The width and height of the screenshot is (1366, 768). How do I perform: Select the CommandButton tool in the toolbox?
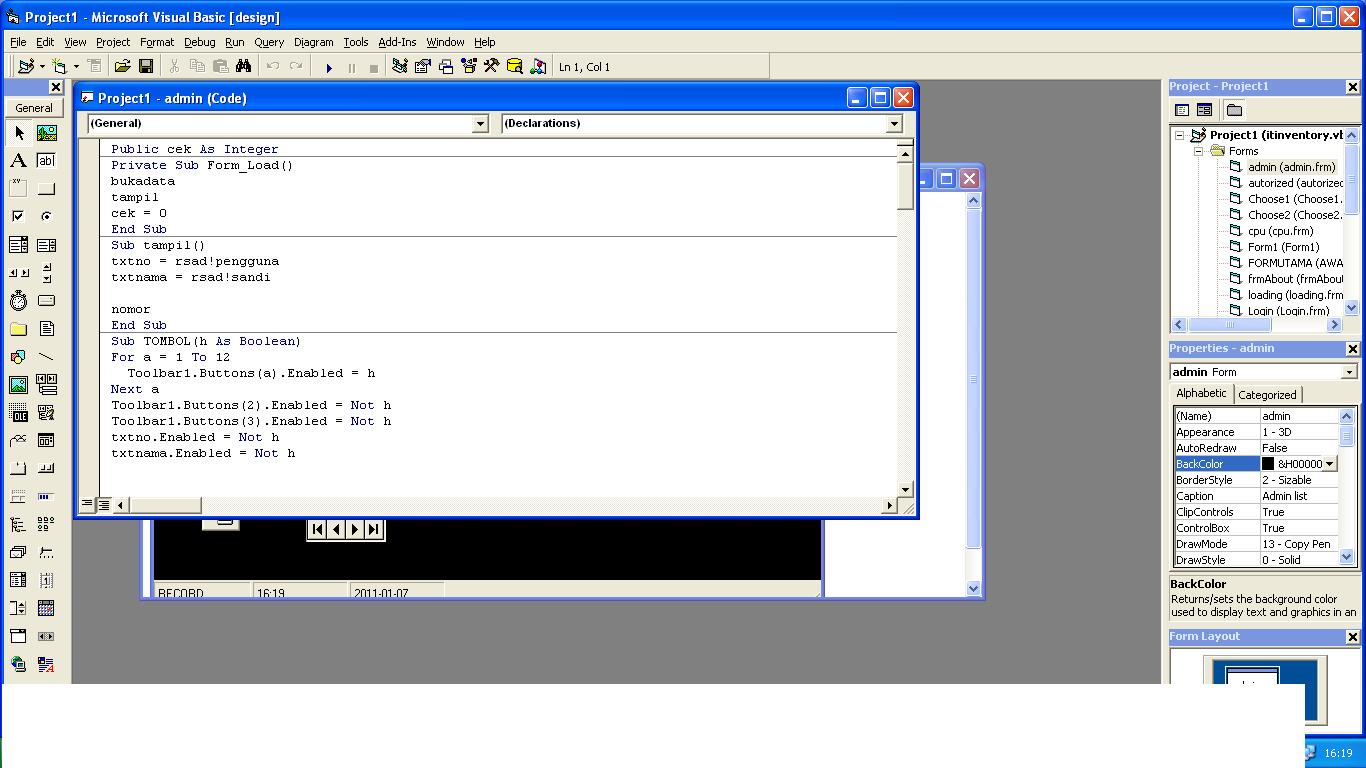point(45,187)
